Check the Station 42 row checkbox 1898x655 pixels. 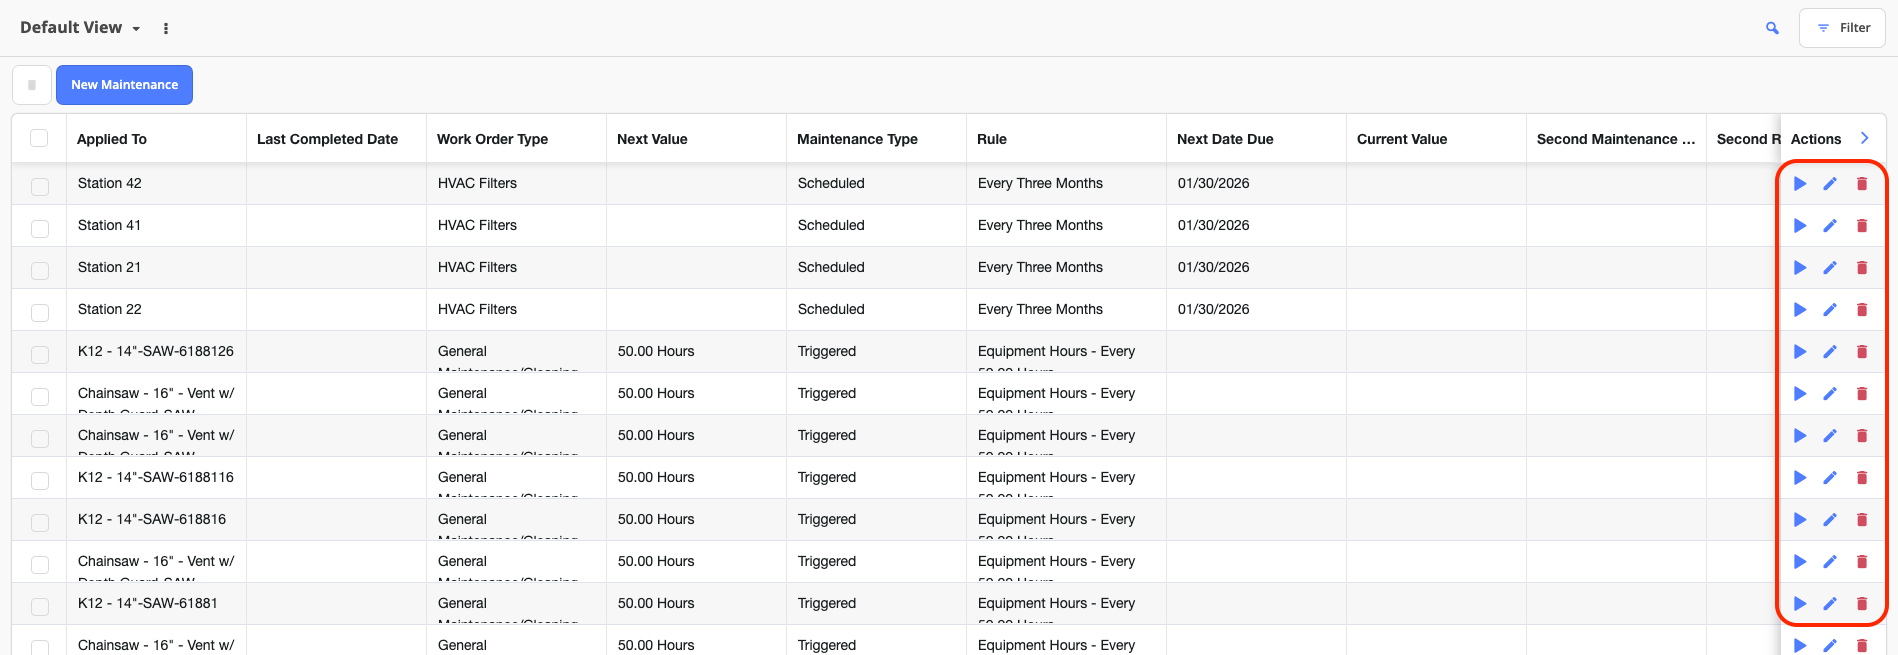[x=40, y=186]
